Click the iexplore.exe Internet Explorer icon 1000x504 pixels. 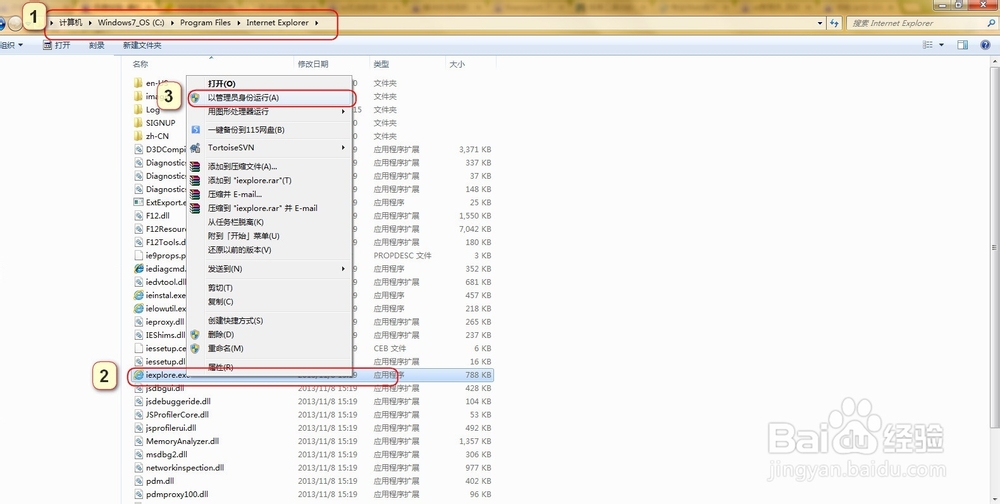(x=138, y=375)
